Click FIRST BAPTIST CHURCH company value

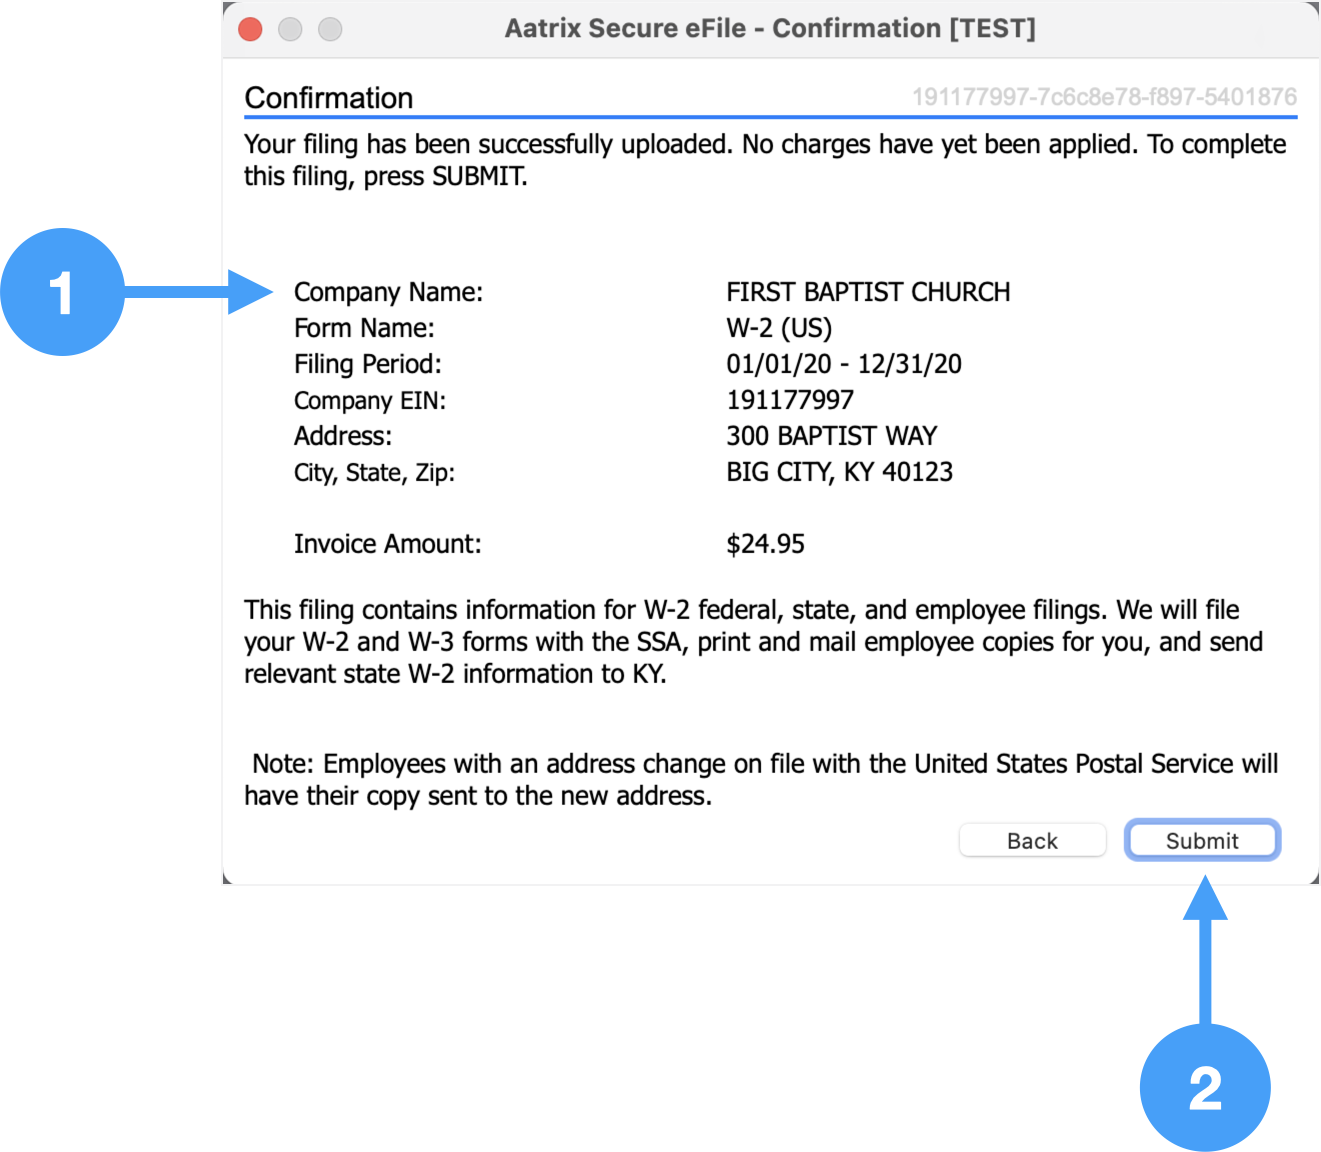click(867, 292)
